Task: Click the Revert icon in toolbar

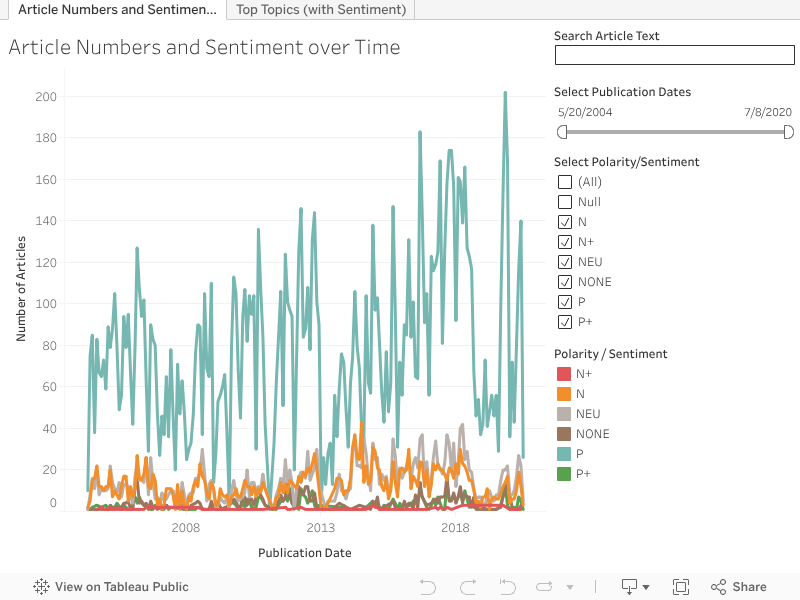Action: point(507,587)
